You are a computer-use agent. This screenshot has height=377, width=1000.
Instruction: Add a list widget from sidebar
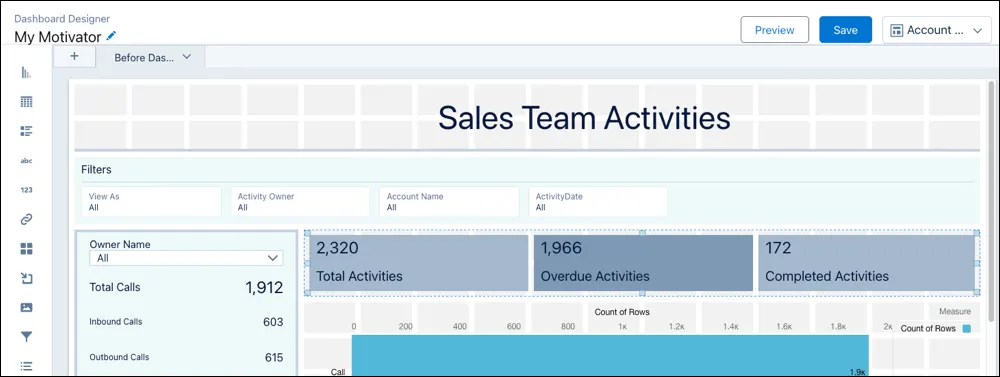[x=26, y=131]
